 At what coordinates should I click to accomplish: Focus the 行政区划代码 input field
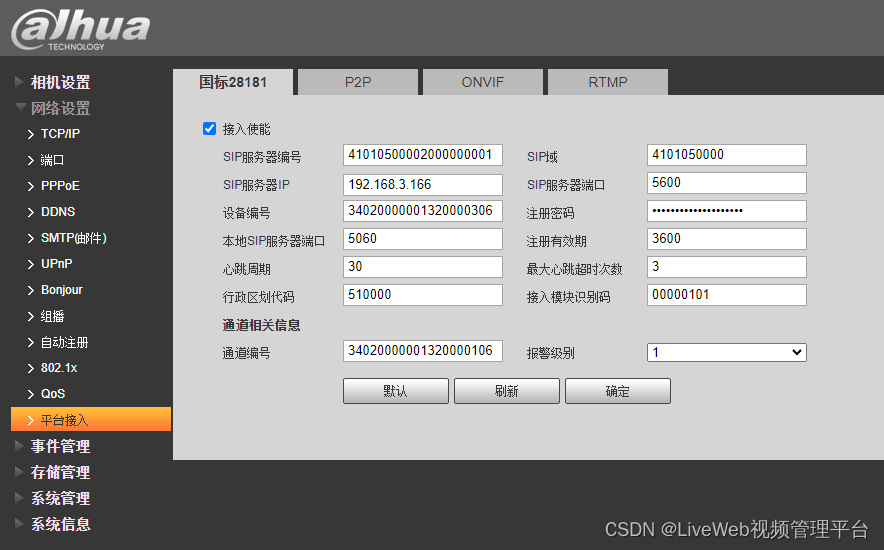click(x=423, y=295)
